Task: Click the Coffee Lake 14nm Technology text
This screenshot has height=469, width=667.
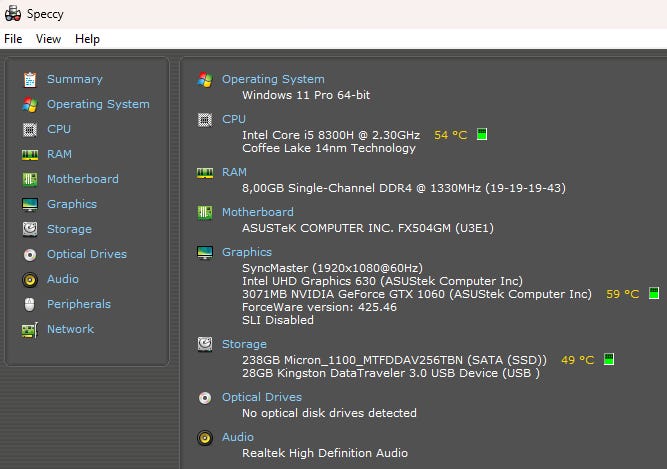Action: tap(329, 148)
